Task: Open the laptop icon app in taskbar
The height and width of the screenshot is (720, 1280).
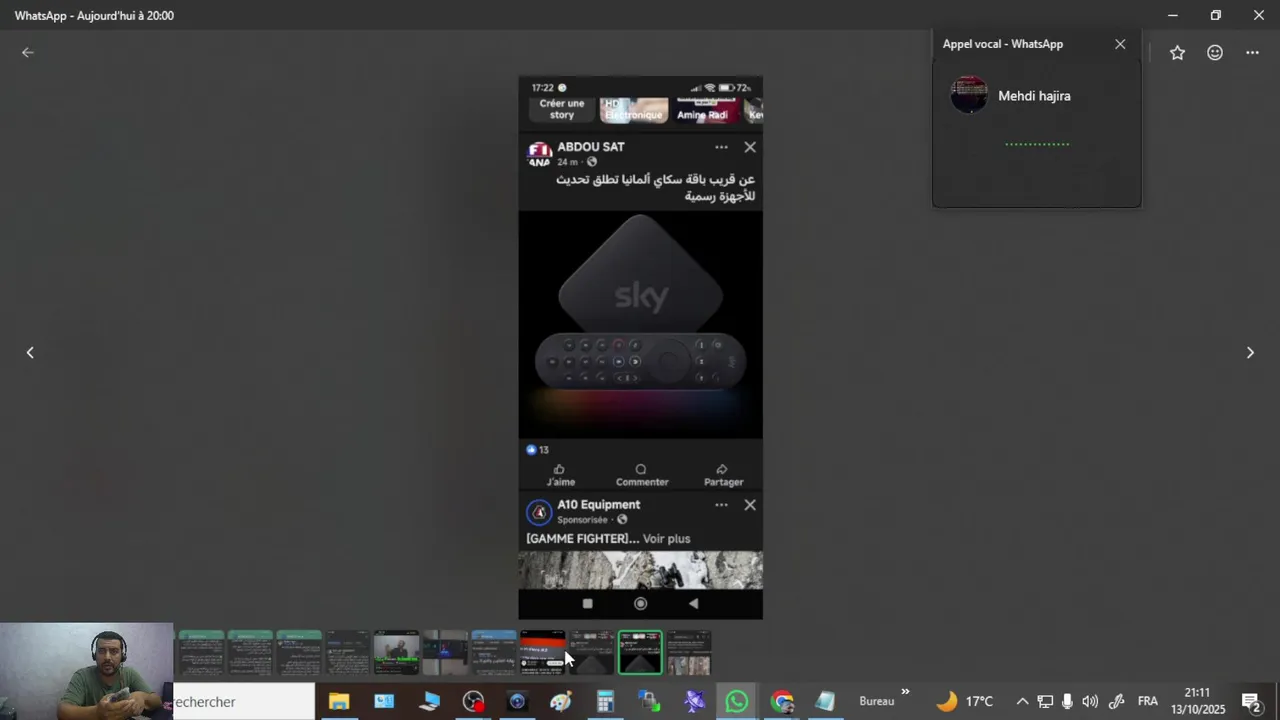Action: [x=429, y=702]
